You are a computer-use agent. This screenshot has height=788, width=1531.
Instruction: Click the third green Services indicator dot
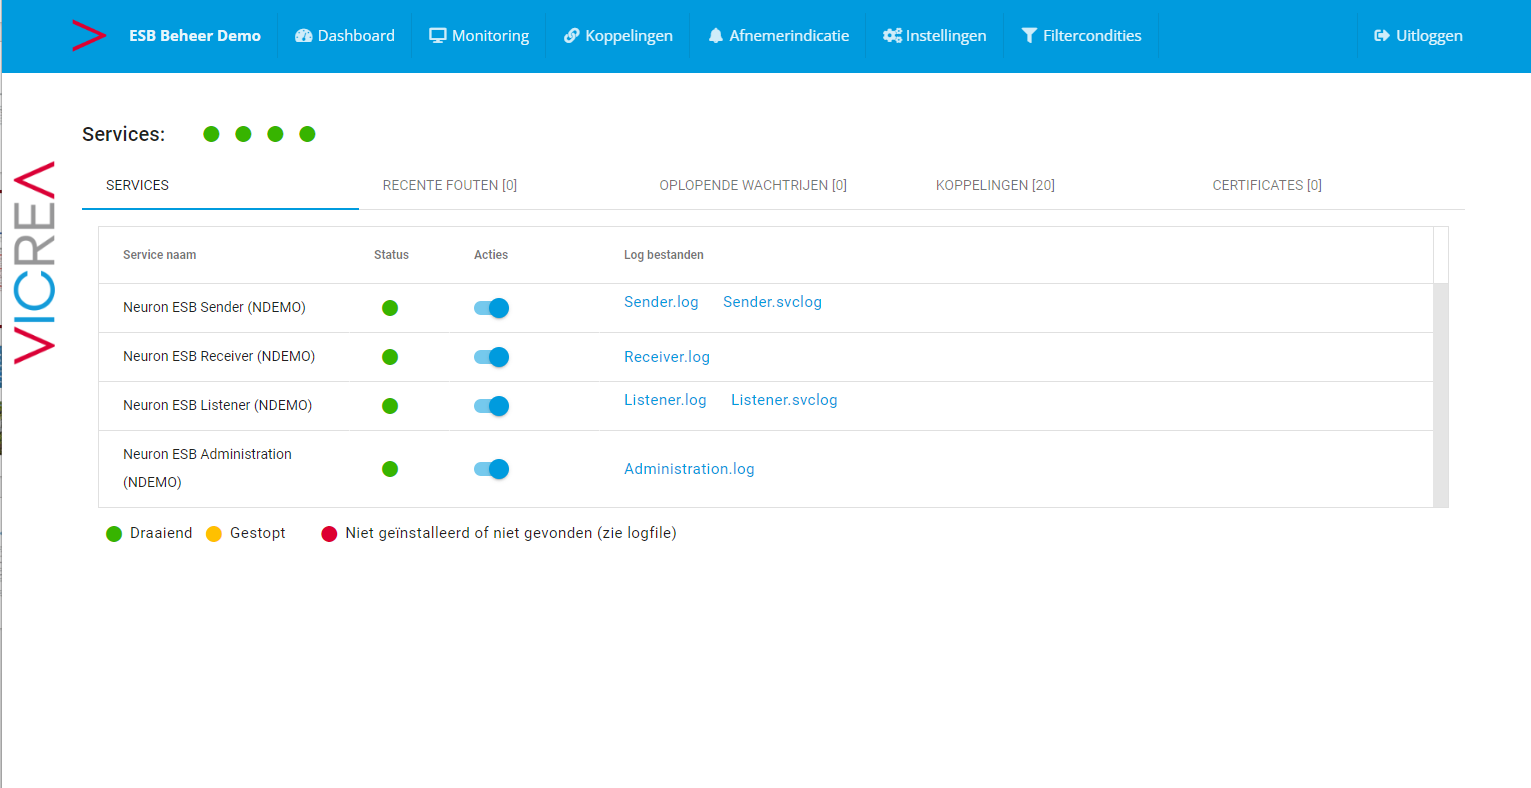pyautogui.click(x=275, y=134)
